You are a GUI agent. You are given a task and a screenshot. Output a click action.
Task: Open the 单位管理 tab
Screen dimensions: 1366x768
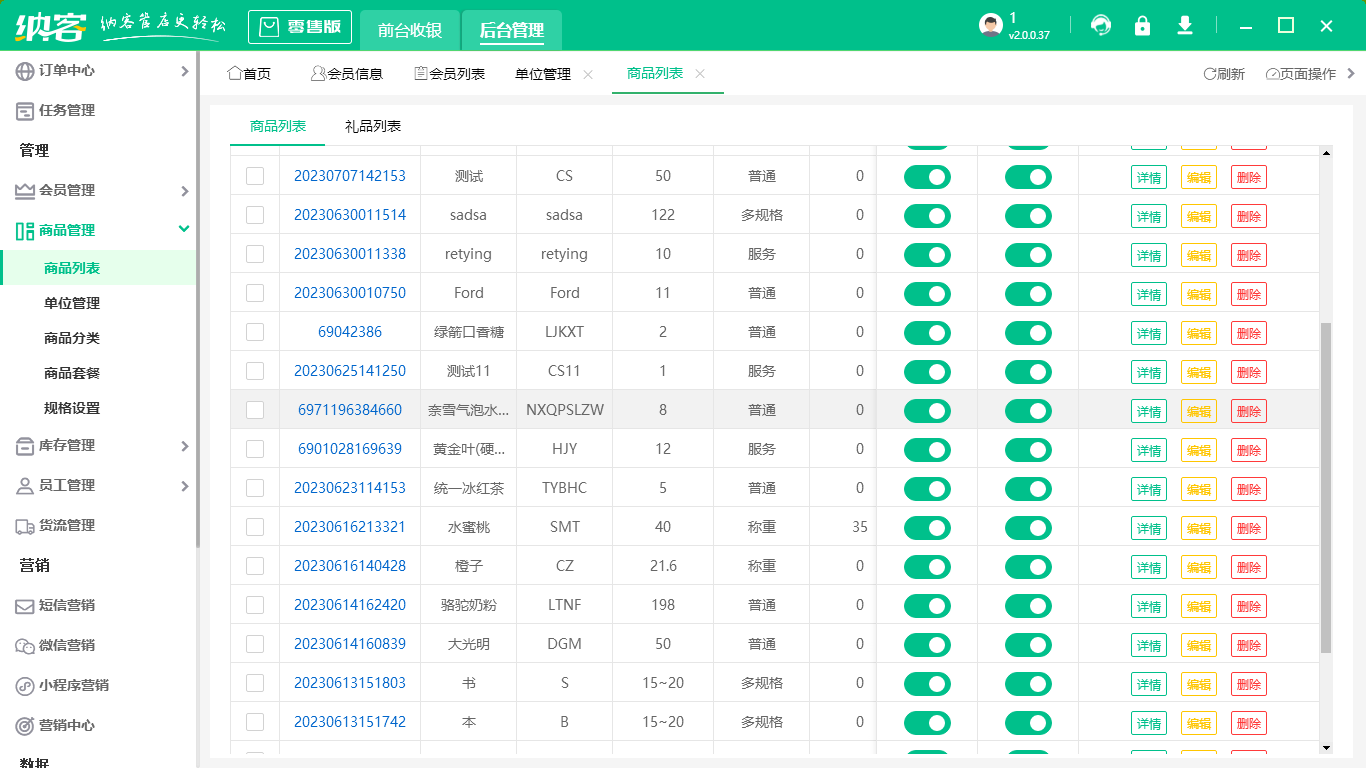pyautogui.click(x=540, y=73)
